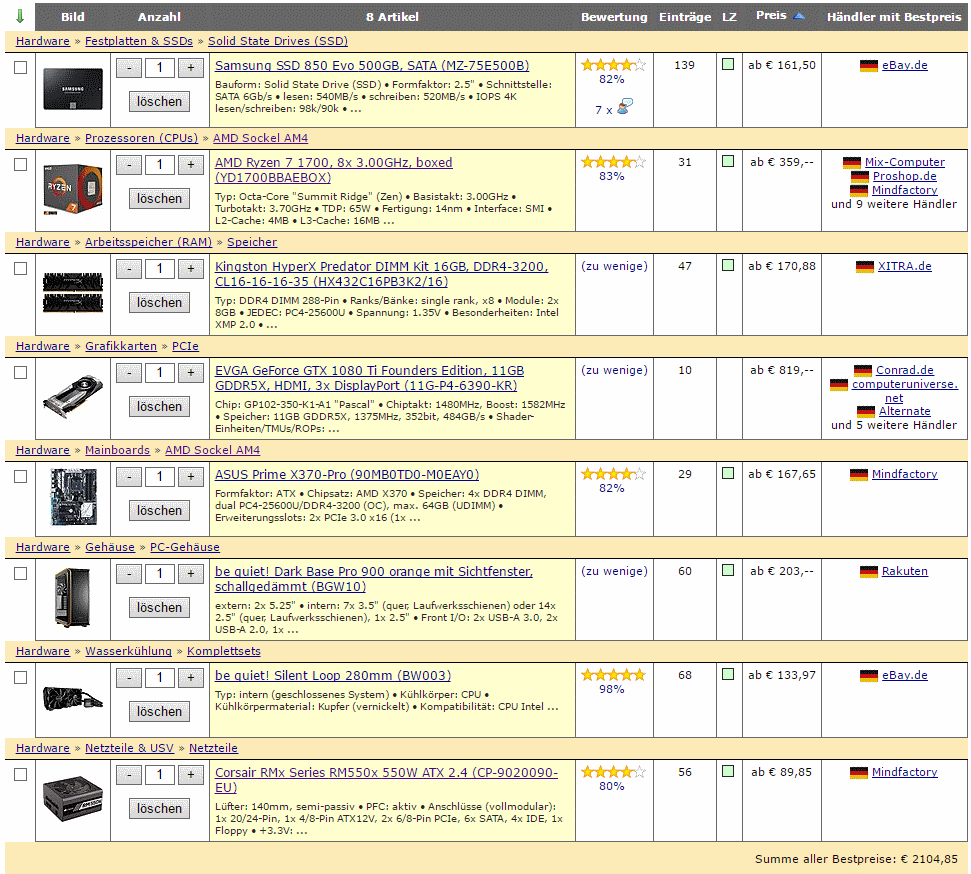
Task: Click the star rating of AMD Ryzen 7 1700
Action: (613, 162)
